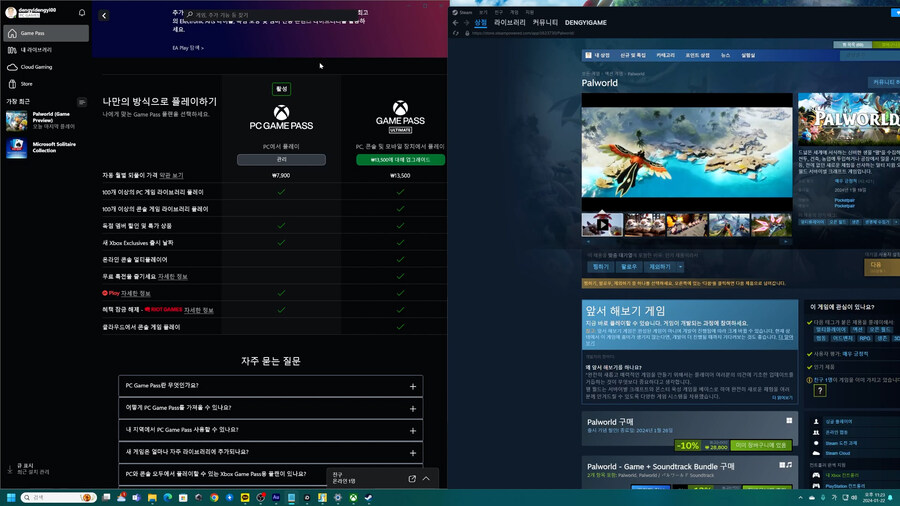
Task: Click 다음 queue button on Steam page
Action: (881, 267)
